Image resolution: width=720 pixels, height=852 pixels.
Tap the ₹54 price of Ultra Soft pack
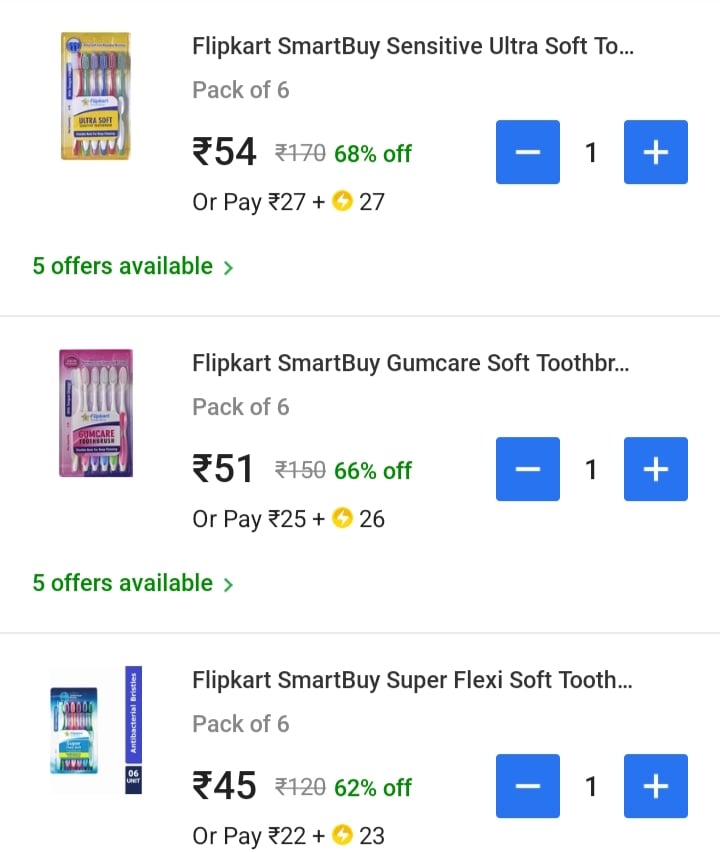(x=225, y=153)
